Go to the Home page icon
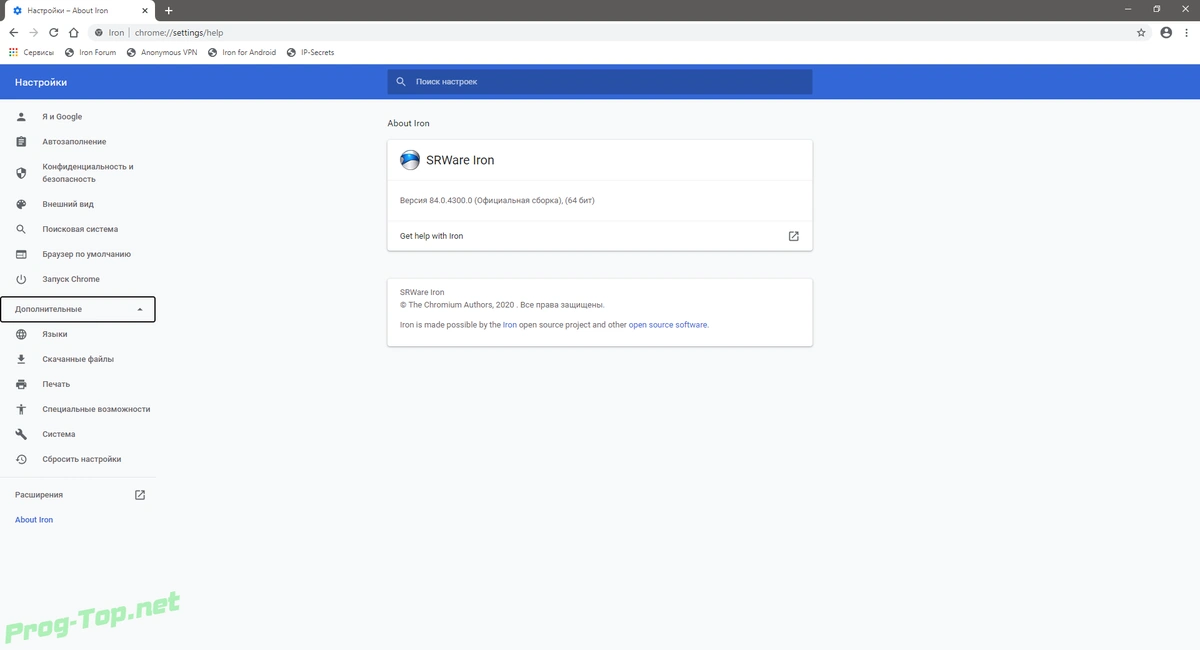Viewport: 1200px width, 650px height. pos(74,32)
